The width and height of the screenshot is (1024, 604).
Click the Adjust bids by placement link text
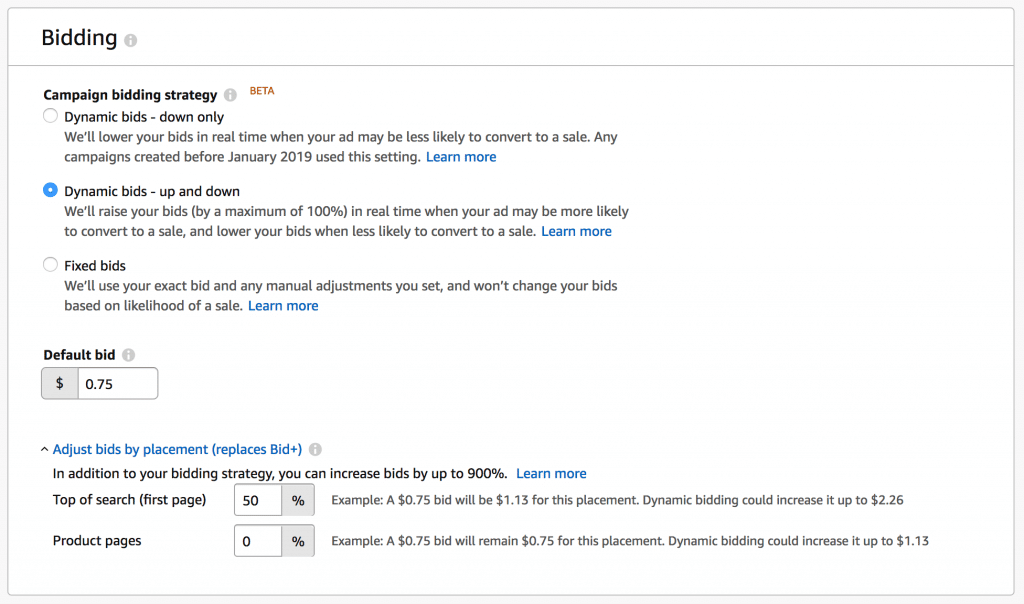[x=178, y=450]
